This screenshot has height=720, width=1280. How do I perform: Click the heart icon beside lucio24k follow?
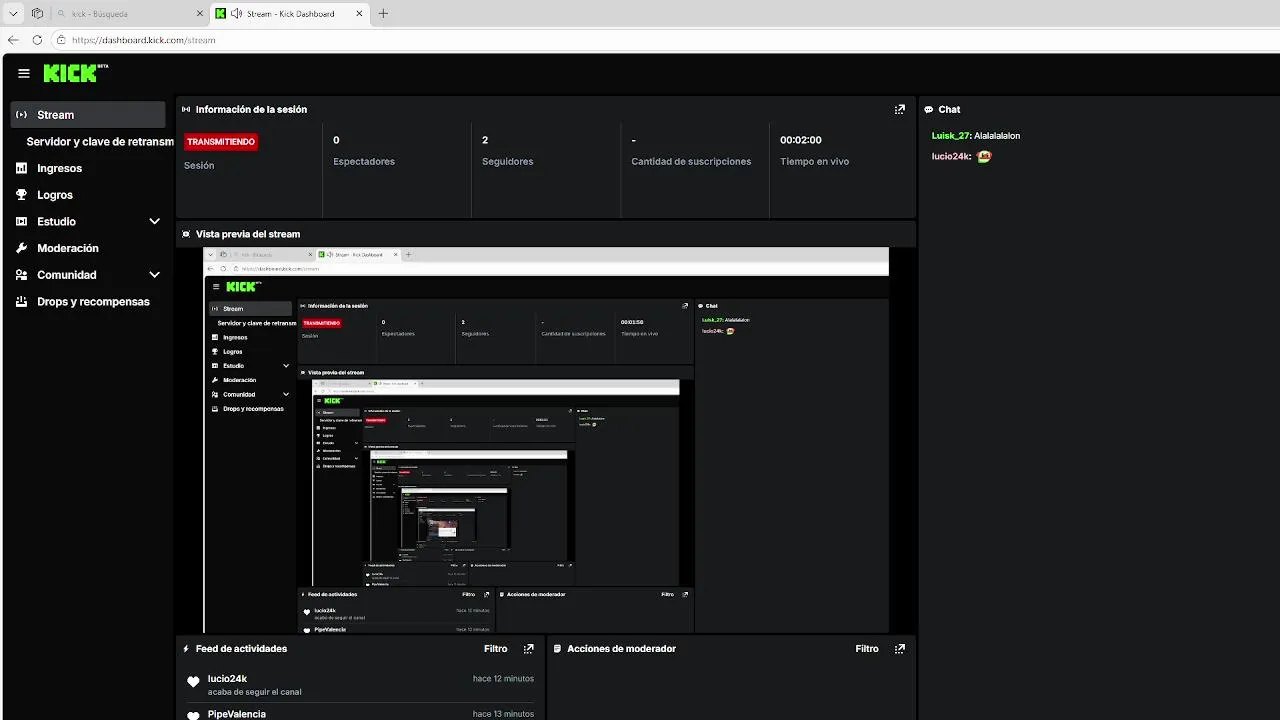193,682
